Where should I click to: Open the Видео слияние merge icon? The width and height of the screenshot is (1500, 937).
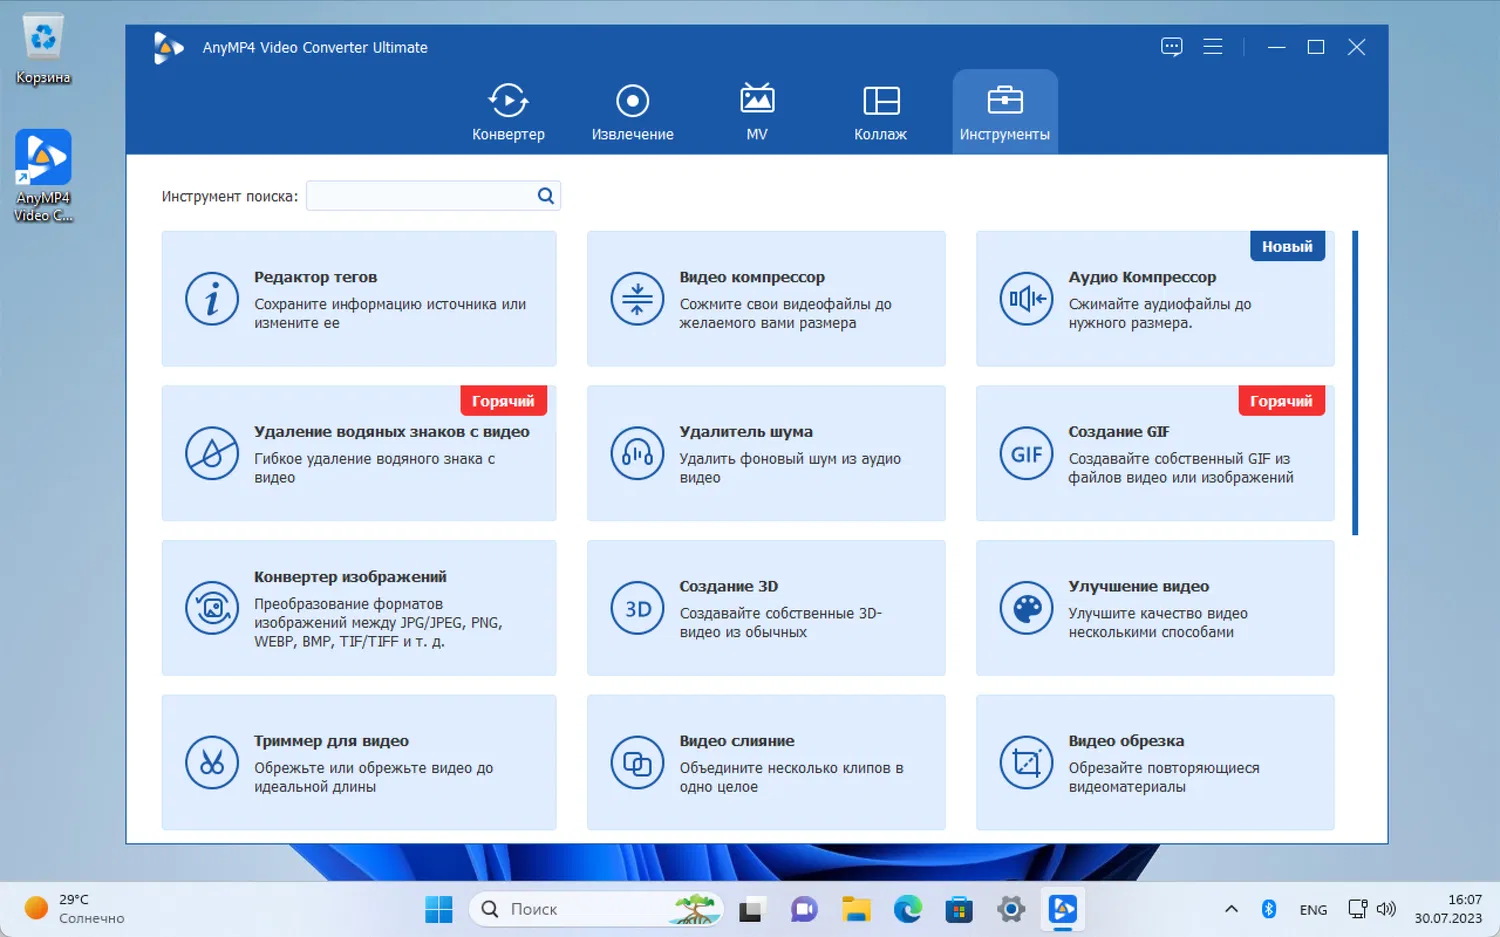click(x=637, y=763)
